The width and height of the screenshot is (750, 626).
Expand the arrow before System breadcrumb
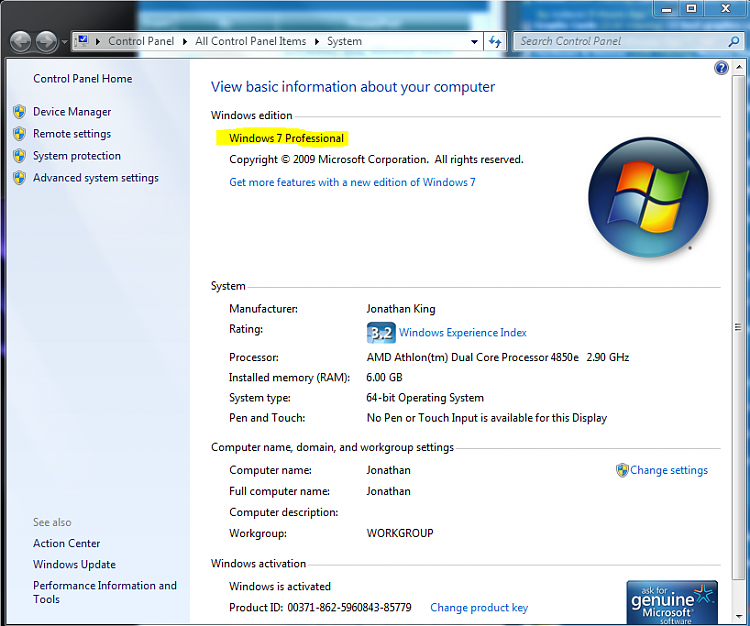tap(317, 42)
